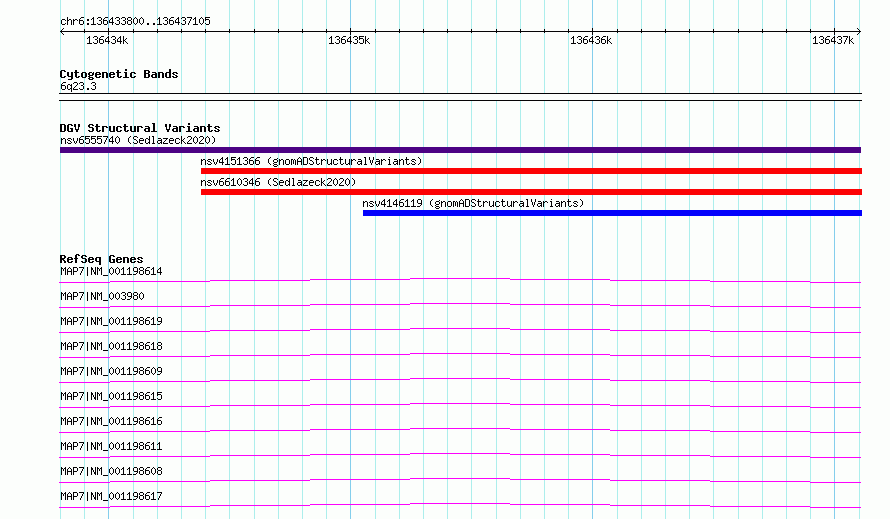Select transcript MAP7|NM_001198614
Viewport: 890px width, 519px height.
[111, 271]
